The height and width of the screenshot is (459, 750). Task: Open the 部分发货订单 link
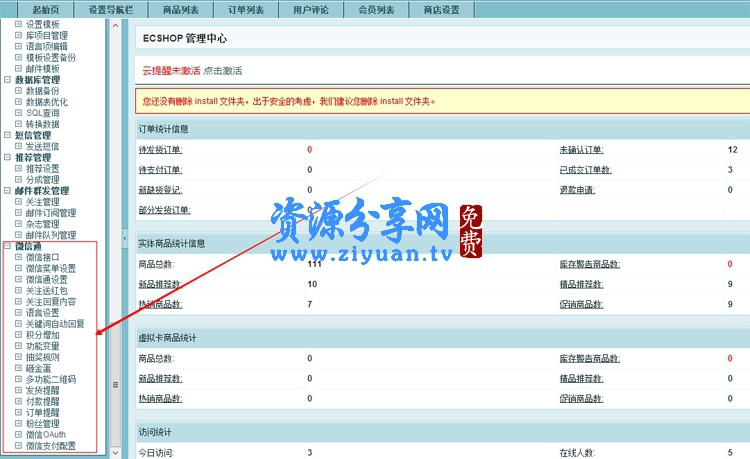165,210
